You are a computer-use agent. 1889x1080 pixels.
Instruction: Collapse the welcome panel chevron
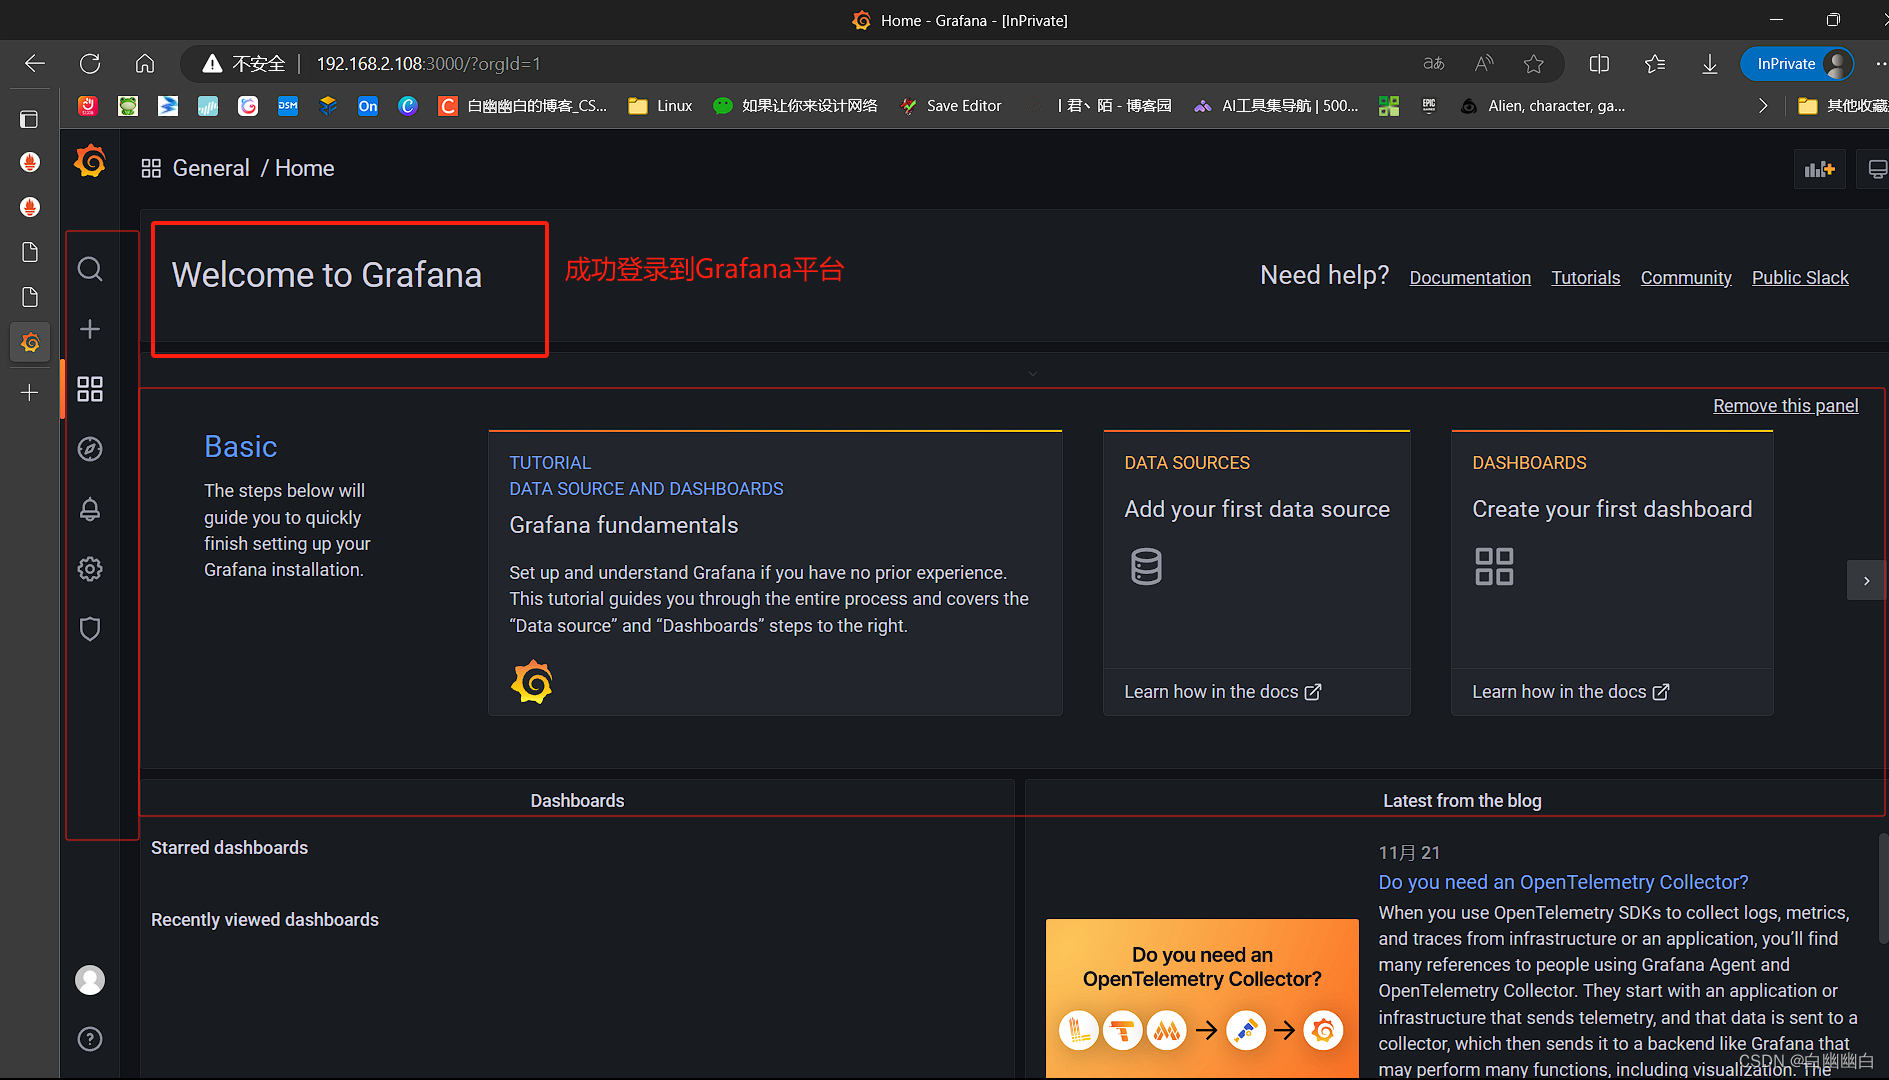pyautogui.click(x=1033, y=374)
